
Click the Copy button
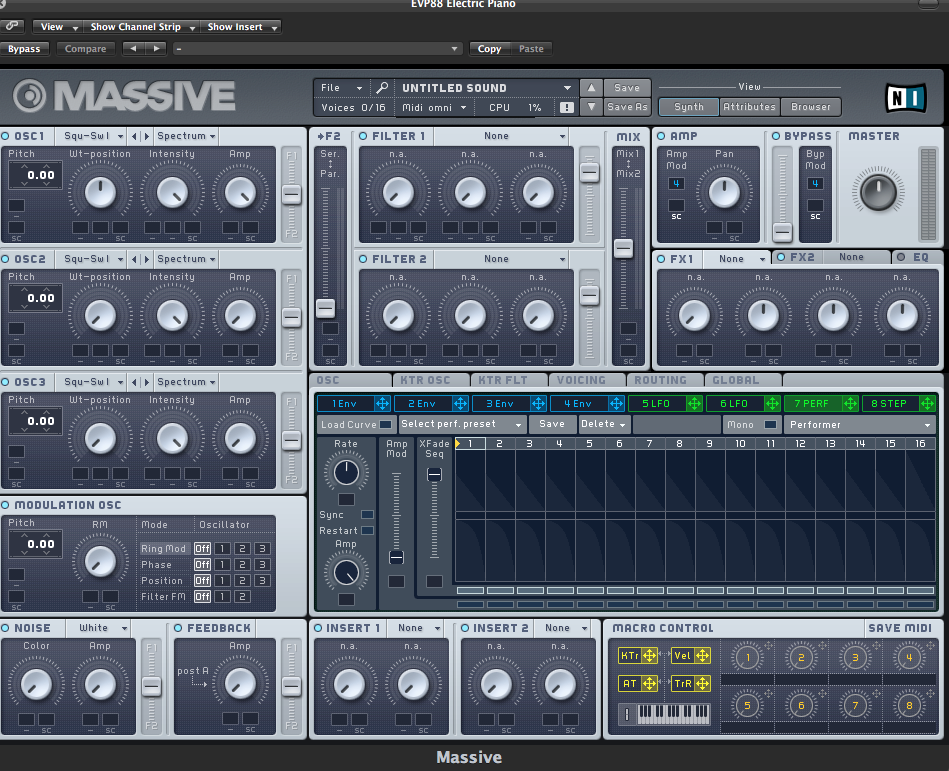489,48
